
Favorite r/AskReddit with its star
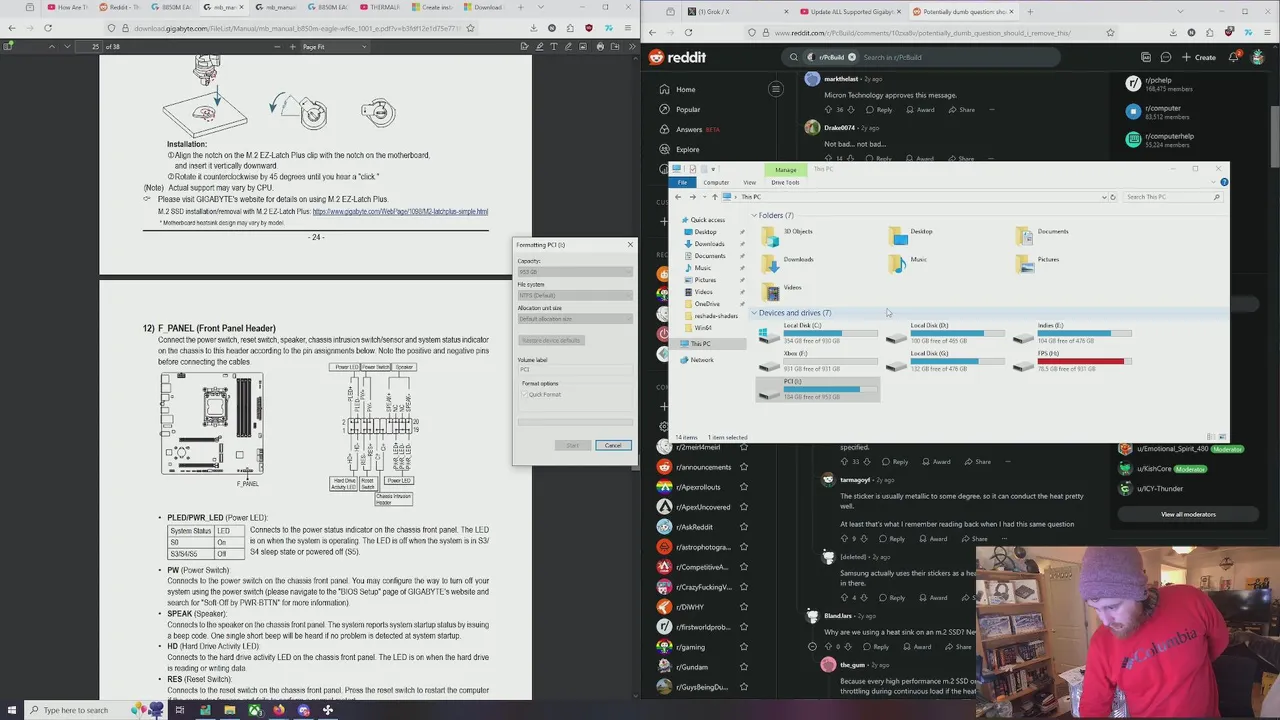[743, 527]
